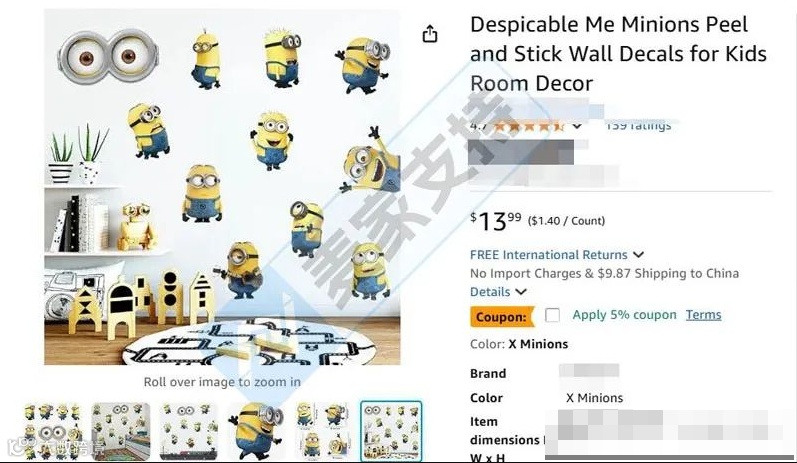Viewport: 797px width, 463px height.
Task: Expand FREE International Returns chevron
Action: click(638, 255)
